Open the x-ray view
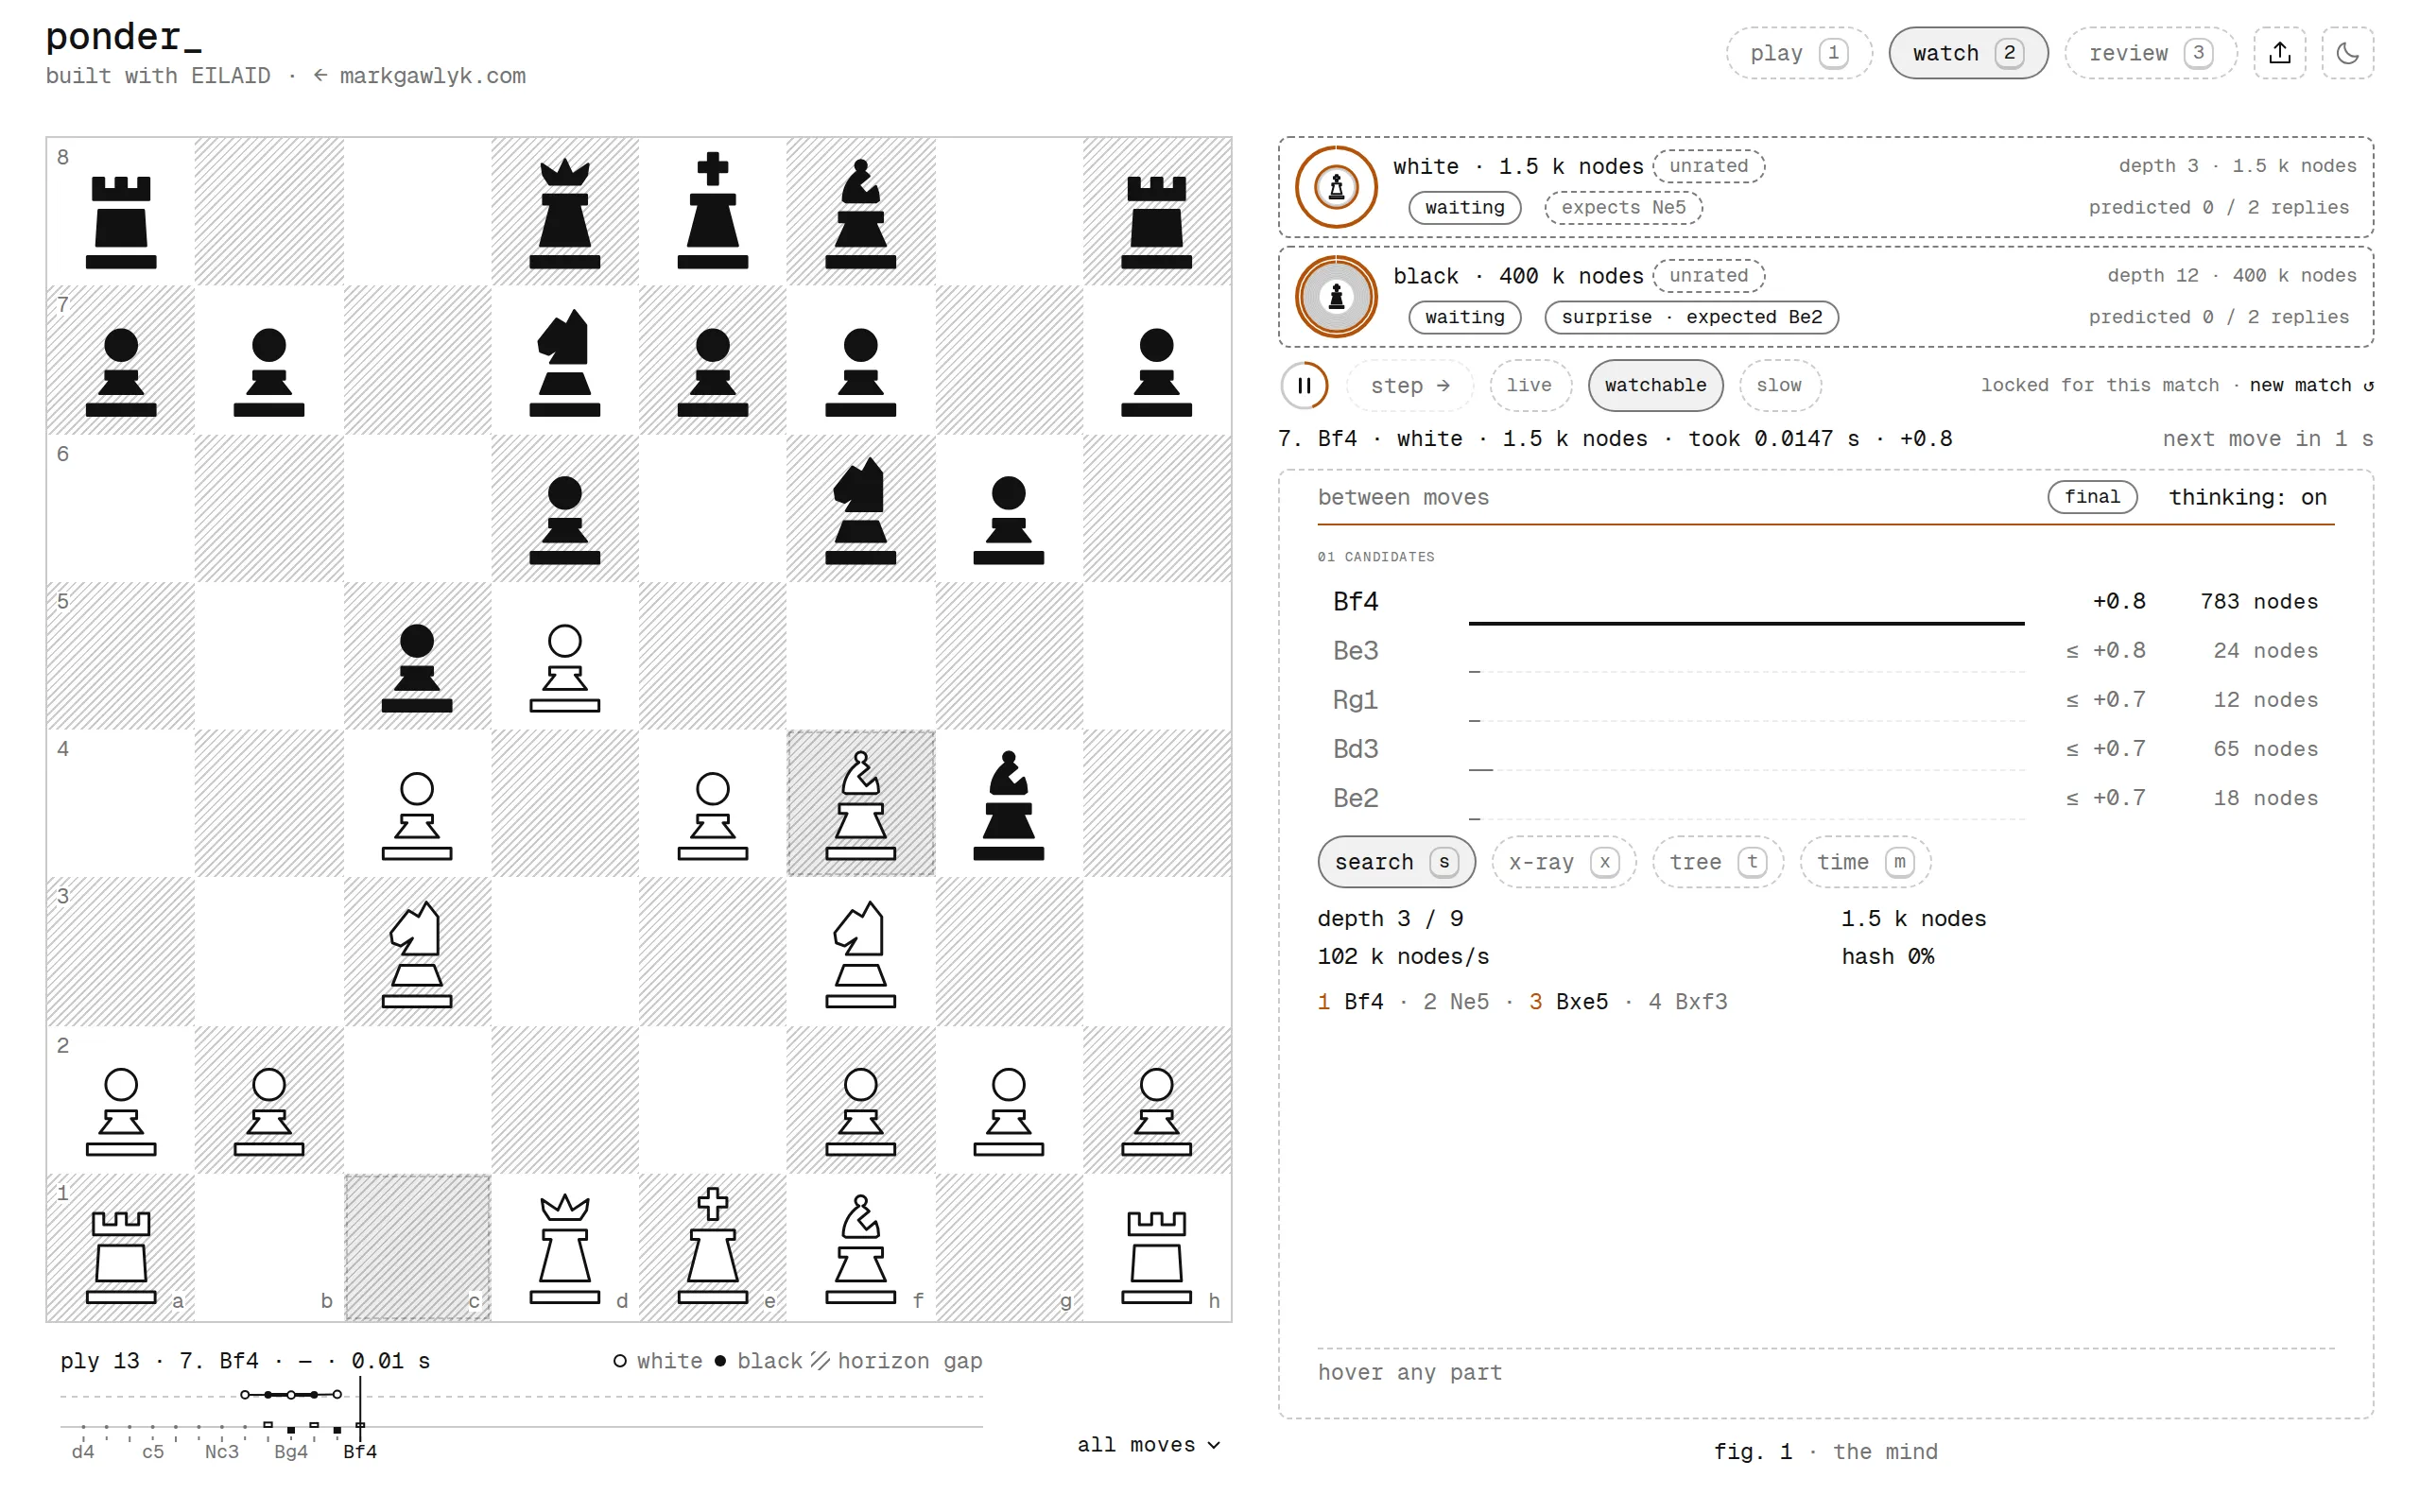 click(1563, 862)
